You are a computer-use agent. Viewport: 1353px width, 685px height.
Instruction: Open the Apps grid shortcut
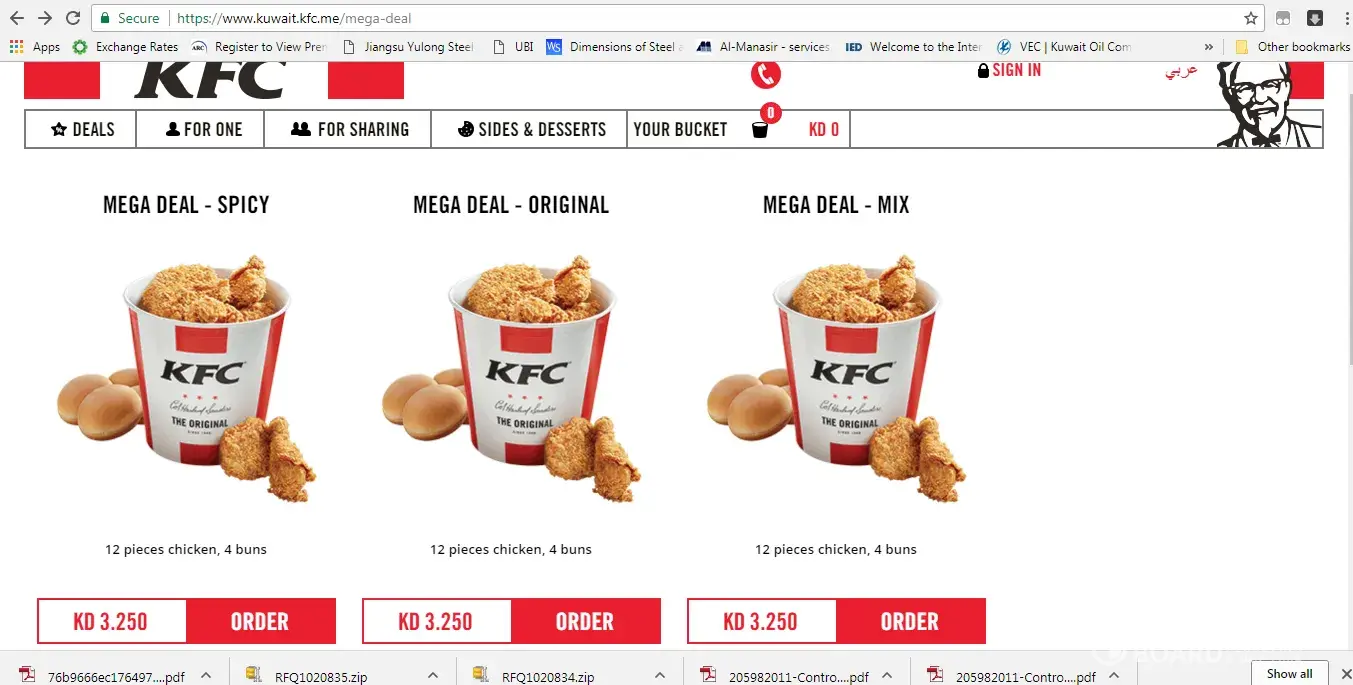pyautogui.click(x=35, y=47)
